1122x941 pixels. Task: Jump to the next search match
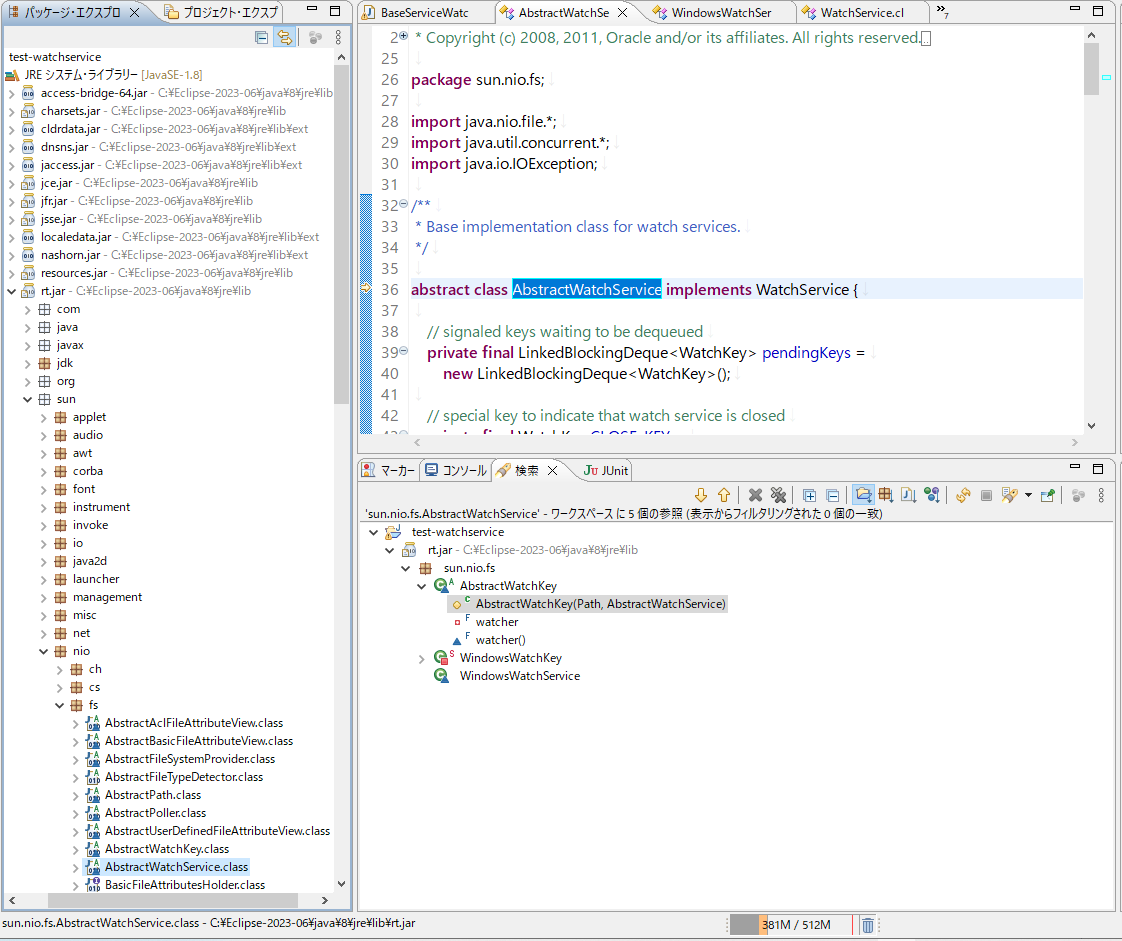point(701,494)
